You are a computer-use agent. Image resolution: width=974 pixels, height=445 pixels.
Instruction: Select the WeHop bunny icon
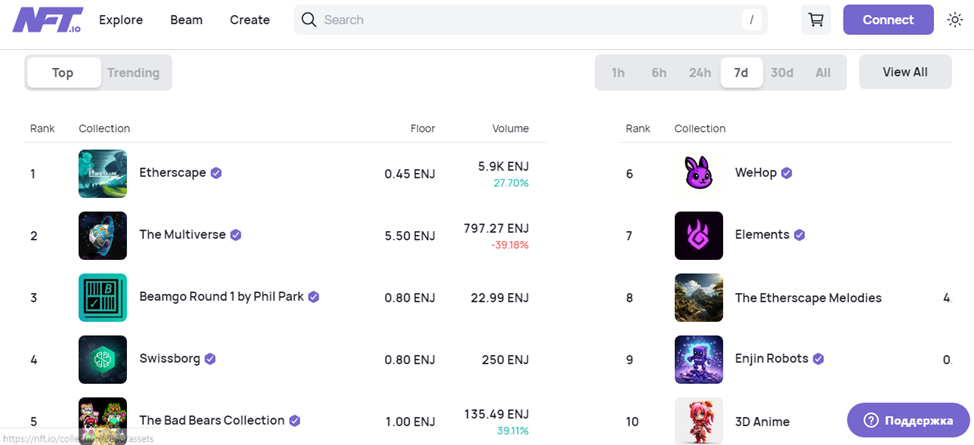pyautogui.click(x=699, y=174)
